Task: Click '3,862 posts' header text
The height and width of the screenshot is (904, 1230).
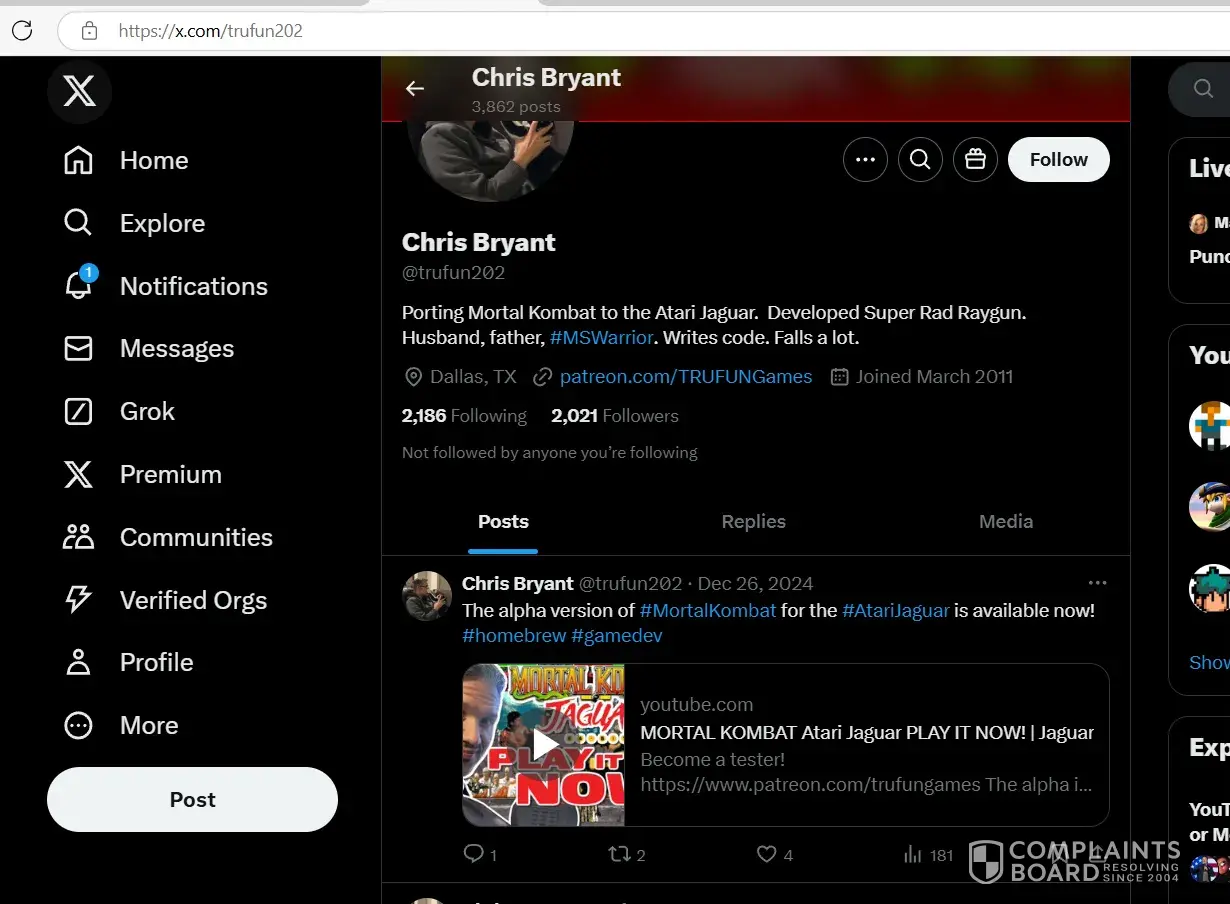Action: (516, 107)
